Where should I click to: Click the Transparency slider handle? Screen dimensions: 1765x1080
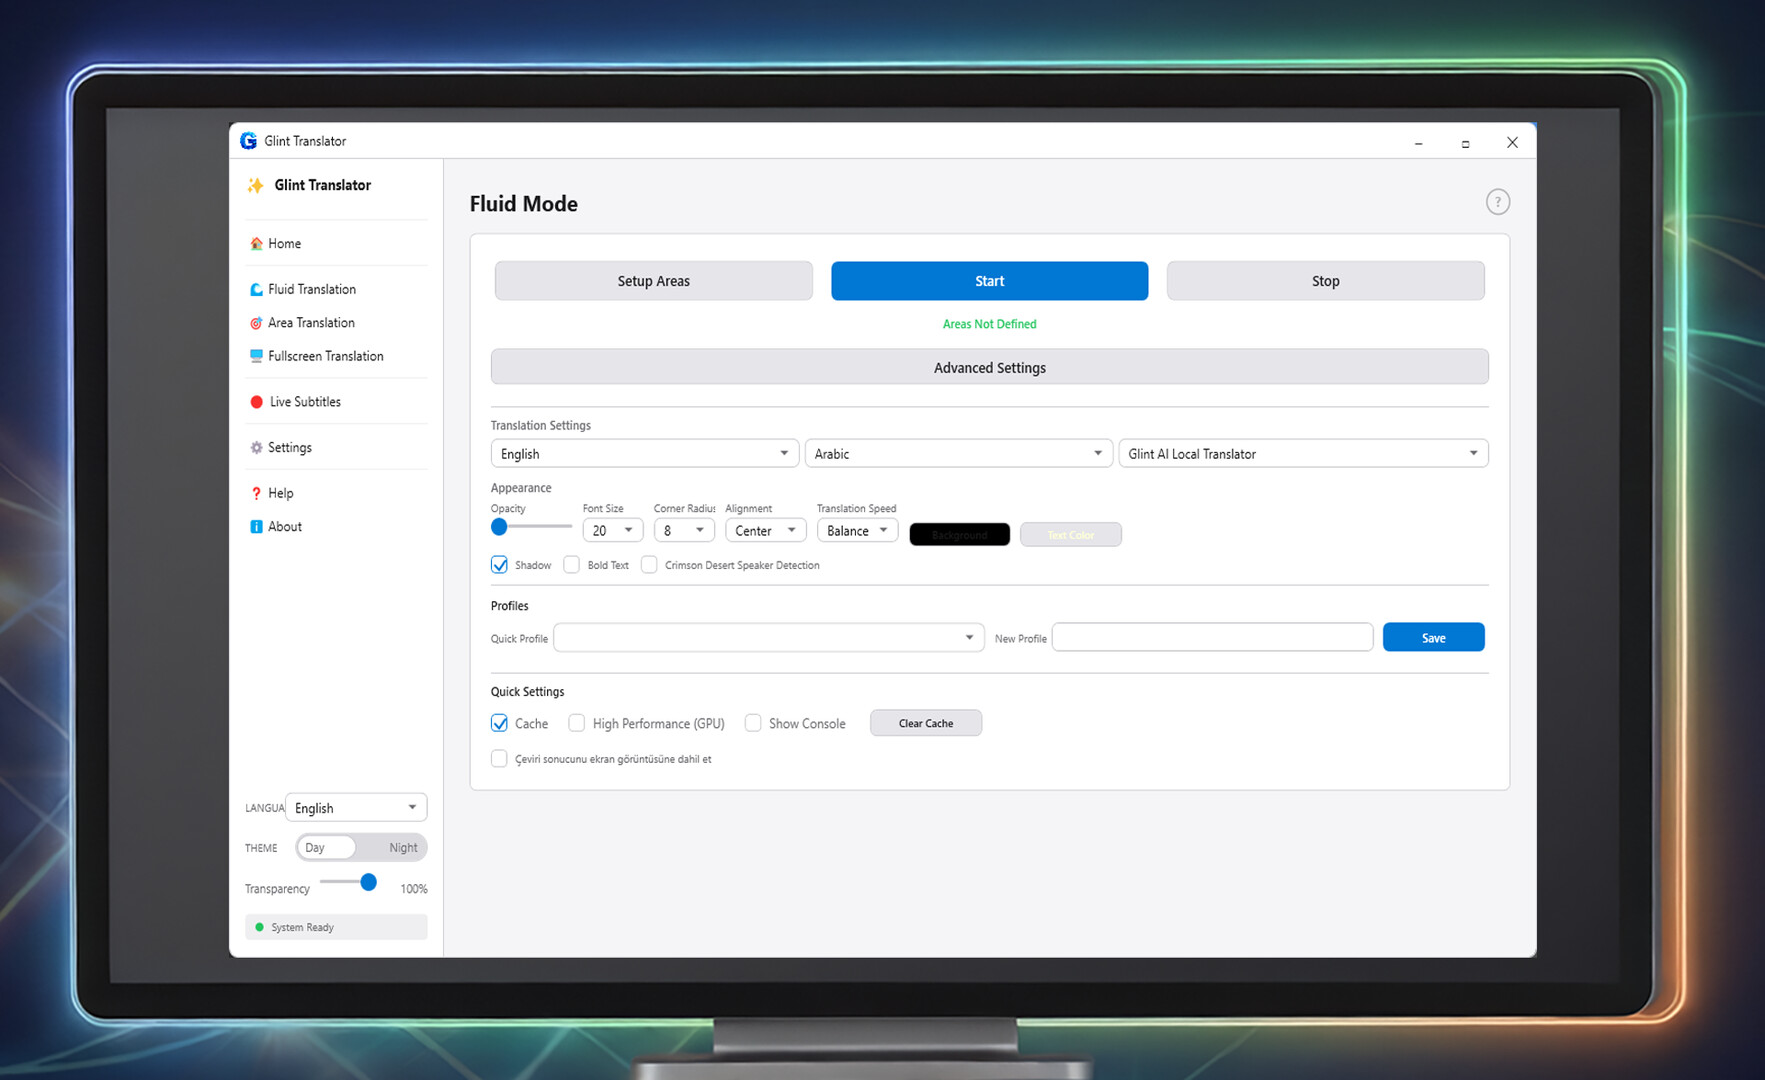(x=369, y=882)
